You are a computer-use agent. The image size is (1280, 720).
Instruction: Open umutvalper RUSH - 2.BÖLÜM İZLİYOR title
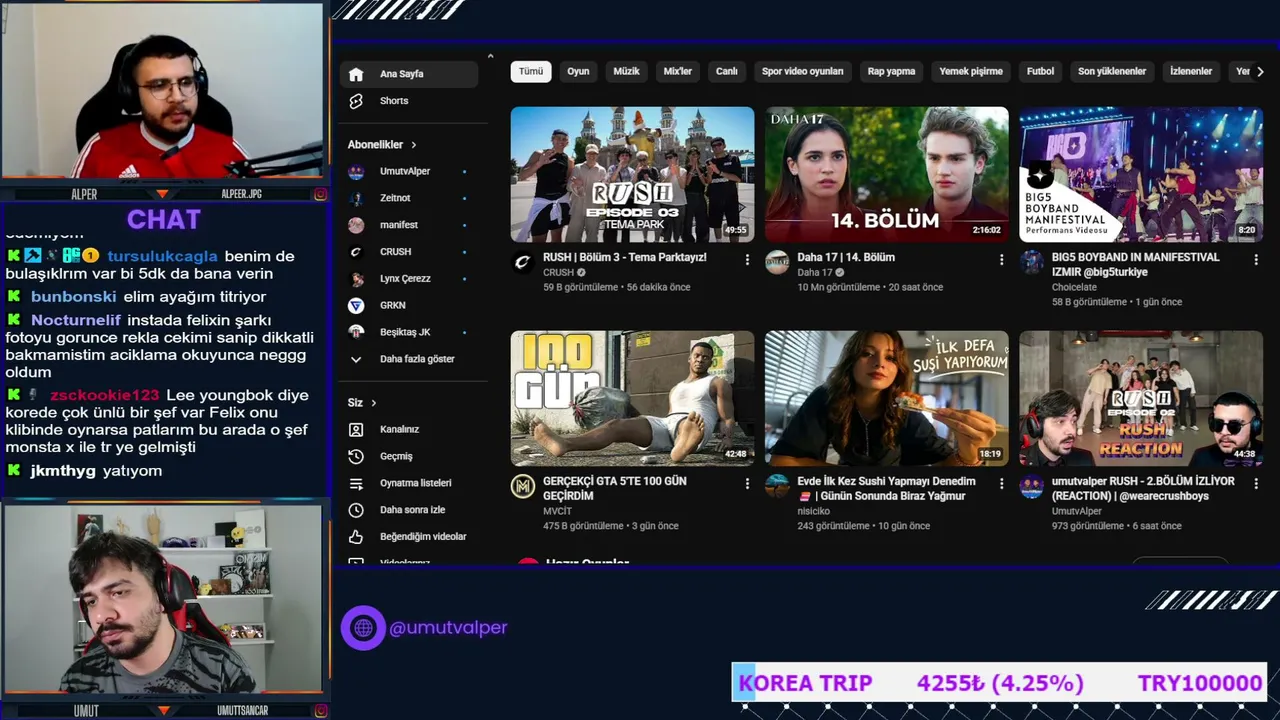(x=1143, y=488)
